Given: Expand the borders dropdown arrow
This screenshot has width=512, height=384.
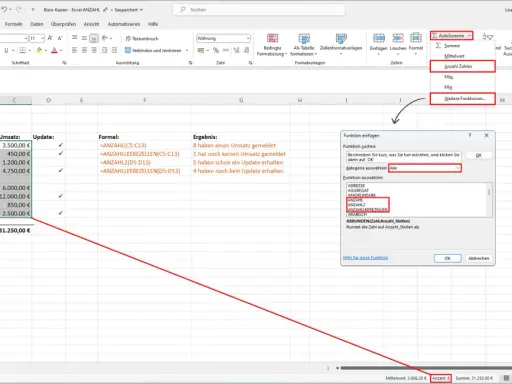Looking at the screenshot, I should pyautogui.click(x=30, y=51).
